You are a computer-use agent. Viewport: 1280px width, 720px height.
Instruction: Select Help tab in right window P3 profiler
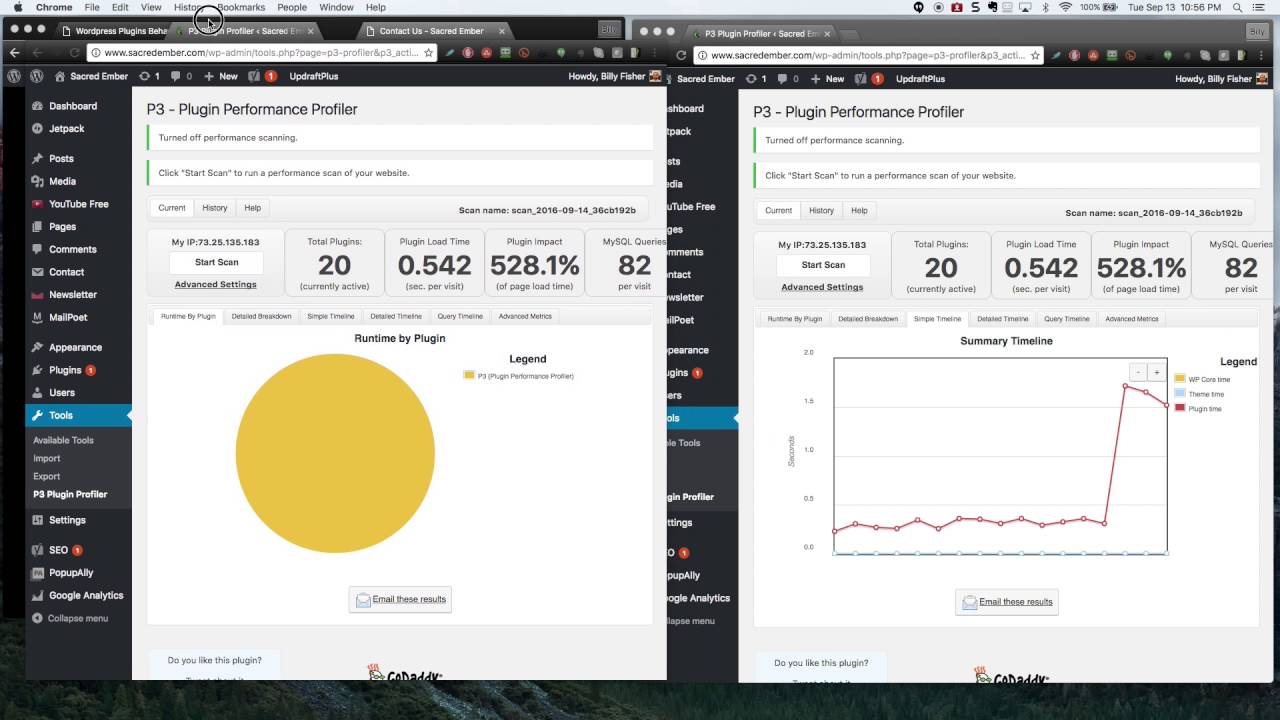(x=859, y=211)
